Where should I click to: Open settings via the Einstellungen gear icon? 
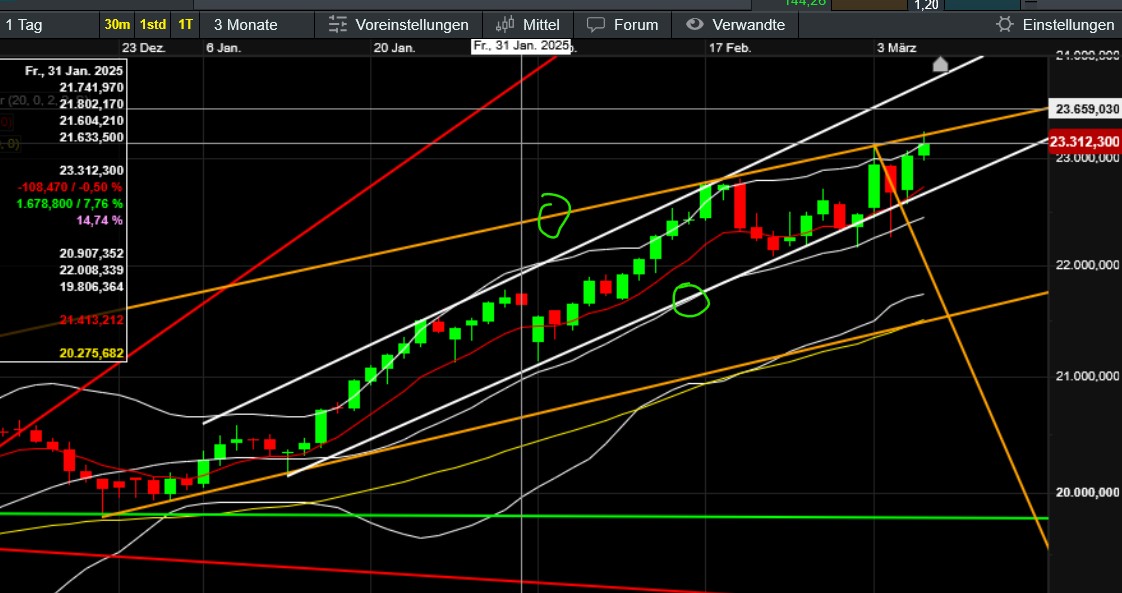[1004, 24]
